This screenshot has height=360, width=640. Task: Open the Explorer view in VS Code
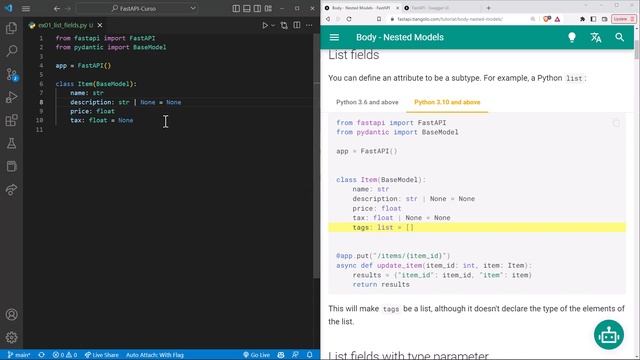pos(11,28)
